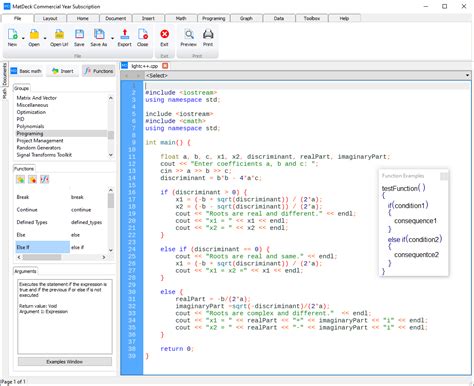Click the MatDeck app icon in title bar
Viewport: 474px width, 386px height.
[x=7, y=6]
